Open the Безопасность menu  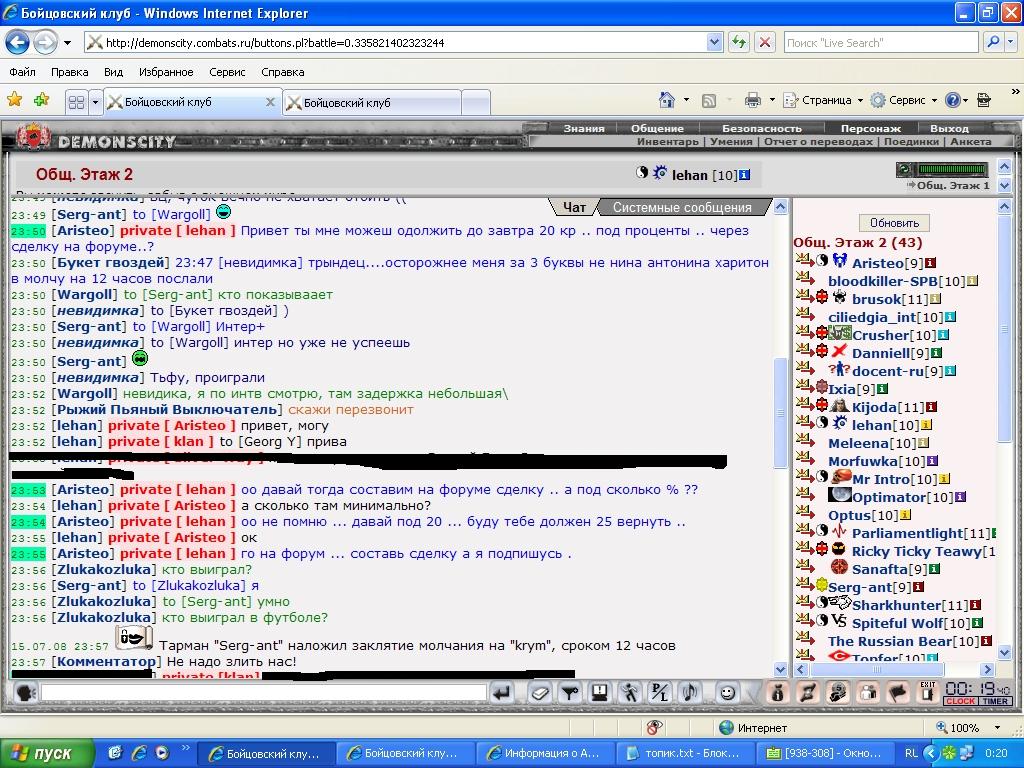(761, 128)
